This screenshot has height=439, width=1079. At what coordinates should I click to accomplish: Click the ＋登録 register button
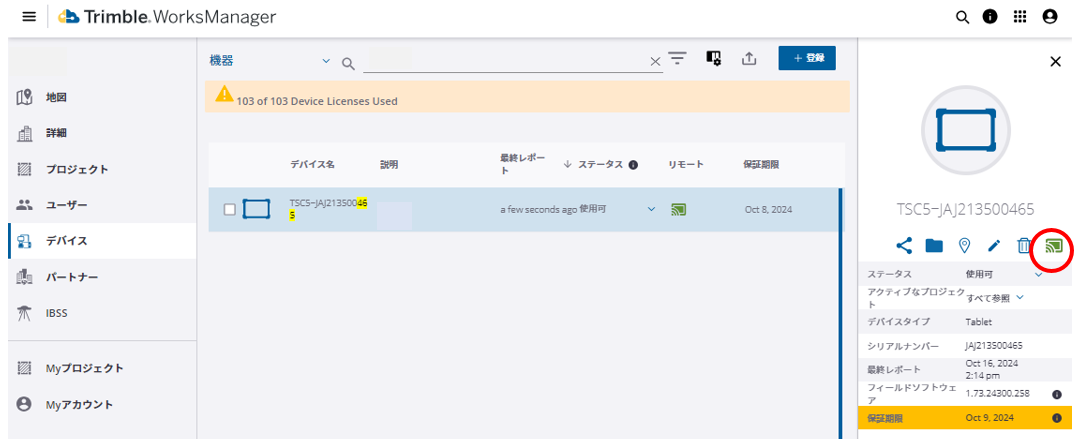pos(806,58)
